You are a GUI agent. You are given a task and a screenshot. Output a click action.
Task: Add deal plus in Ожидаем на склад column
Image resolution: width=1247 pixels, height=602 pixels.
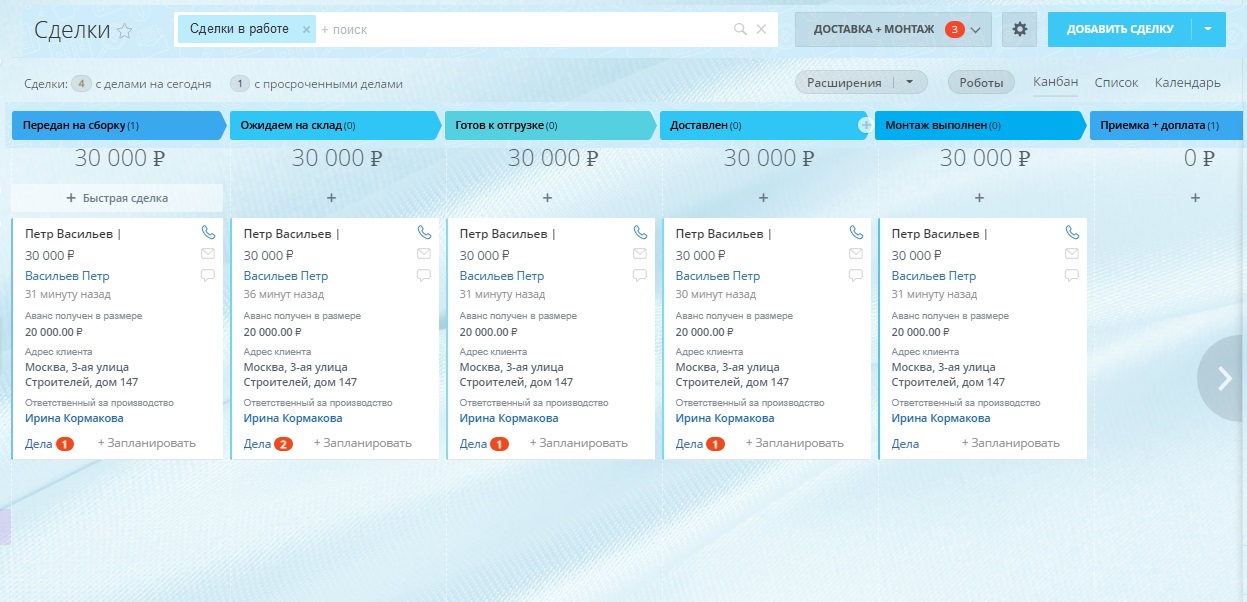click(x=331, y=198)
